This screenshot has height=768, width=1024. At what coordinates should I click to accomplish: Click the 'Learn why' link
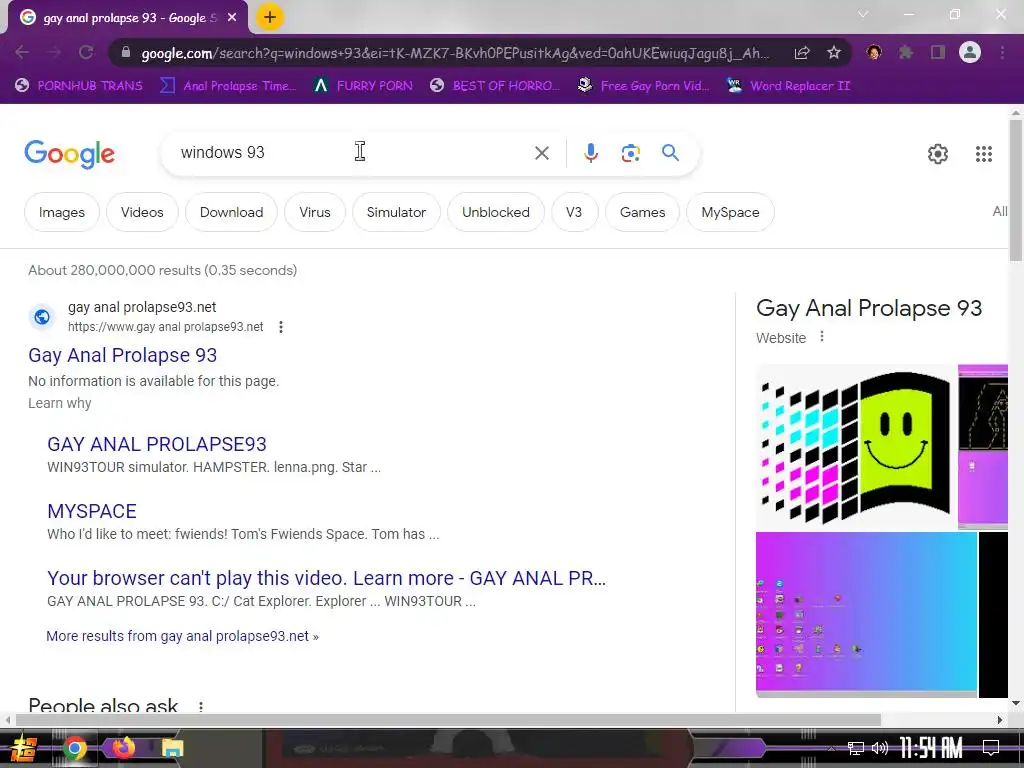[x=59, y=403]
